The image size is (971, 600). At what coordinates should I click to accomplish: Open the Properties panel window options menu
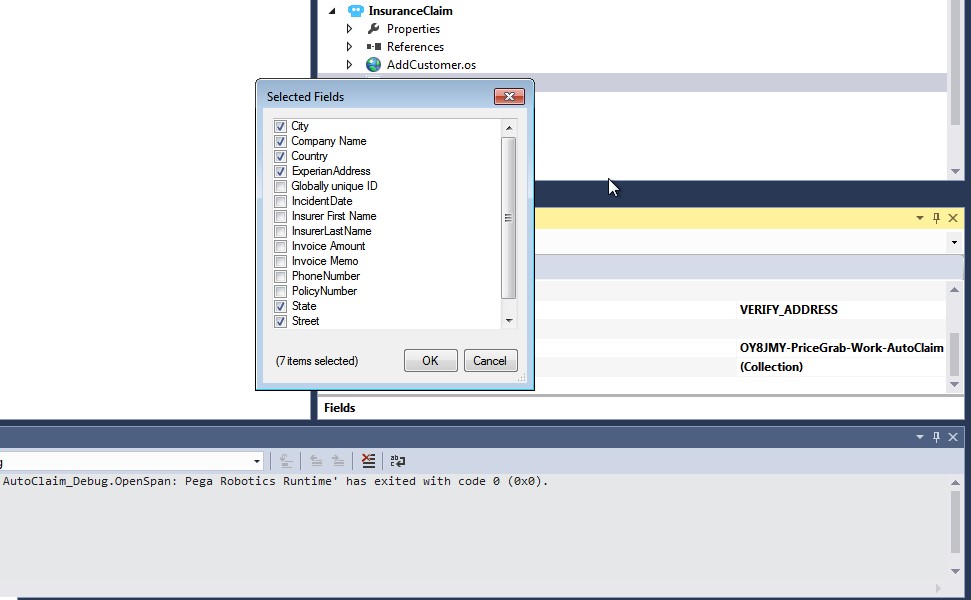920,218
